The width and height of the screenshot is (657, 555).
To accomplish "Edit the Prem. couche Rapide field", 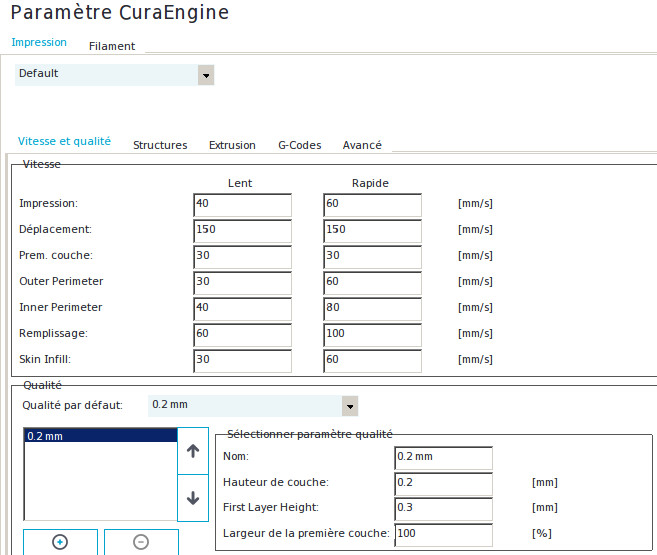I will coord(372,257).
